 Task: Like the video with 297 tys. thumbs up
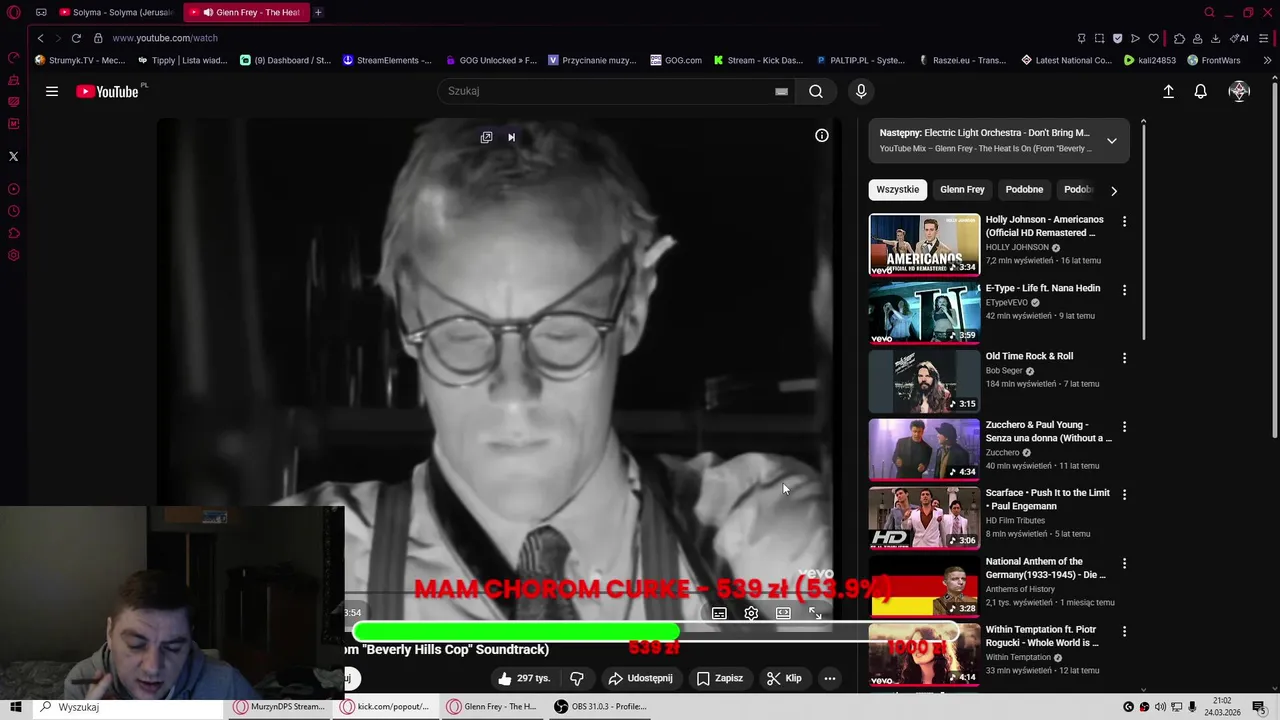tap(524, 678)
